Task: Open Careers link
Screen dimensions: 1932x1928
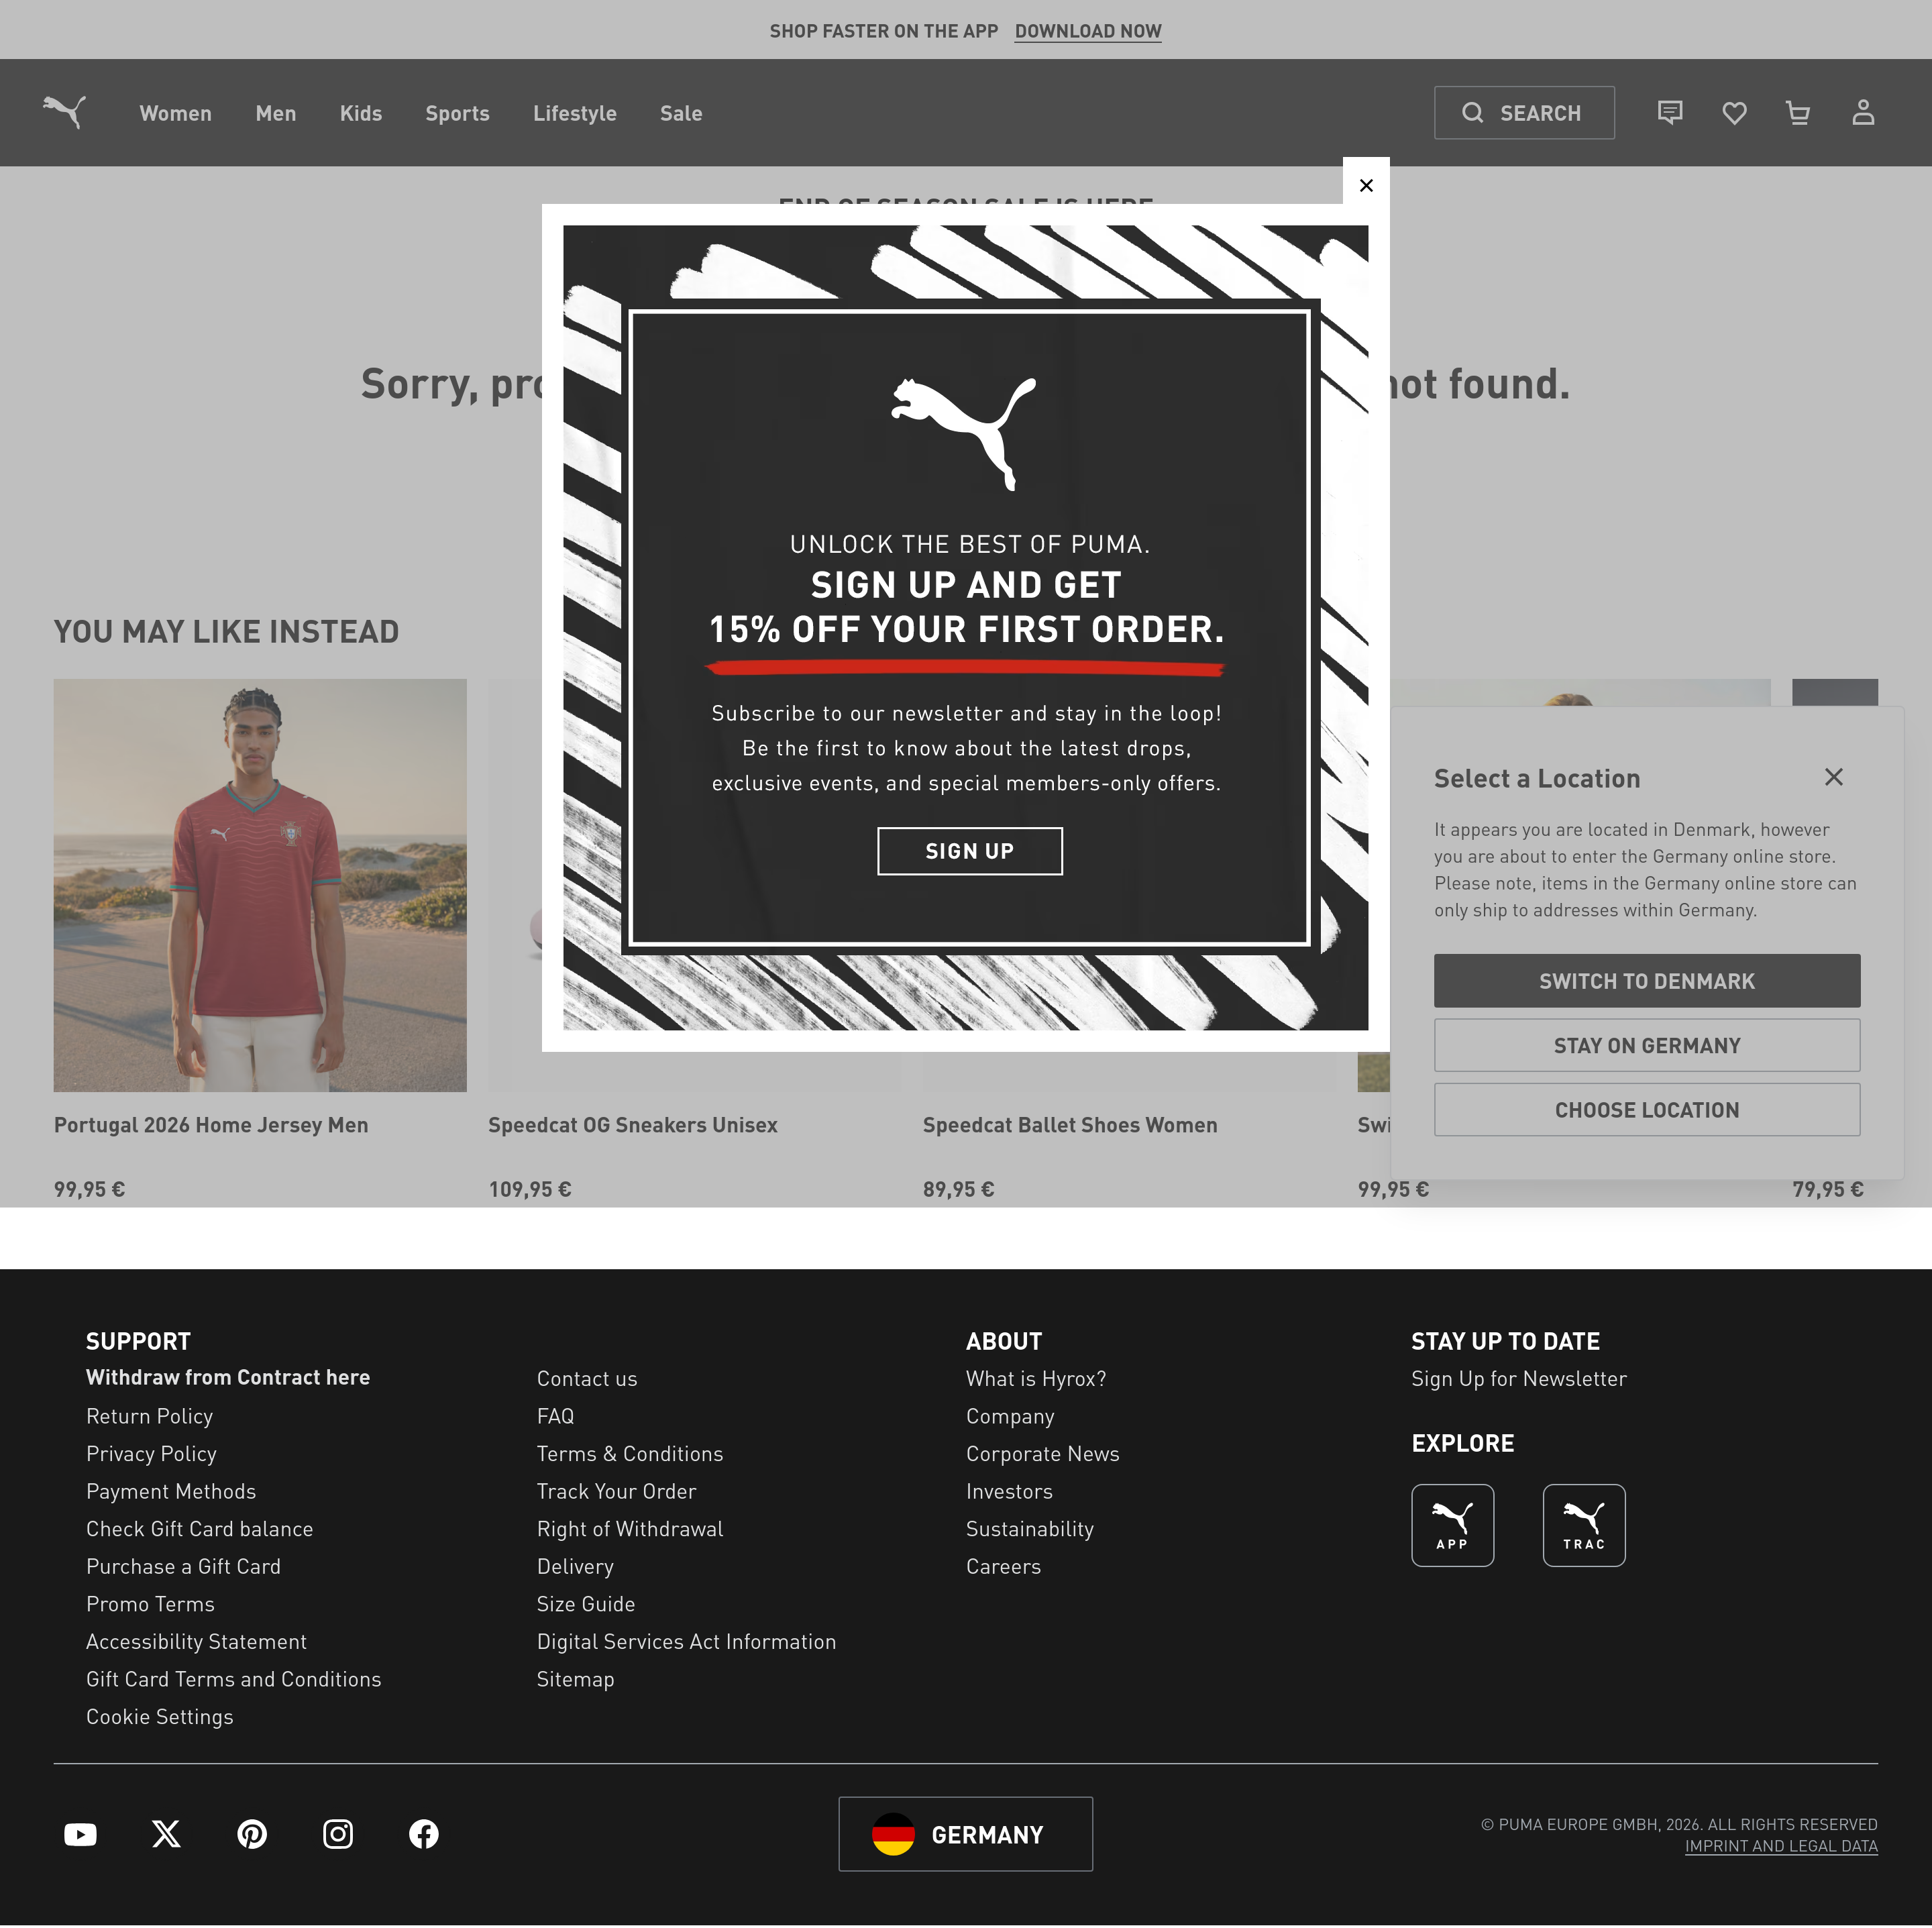Action: [1004, 1566]
